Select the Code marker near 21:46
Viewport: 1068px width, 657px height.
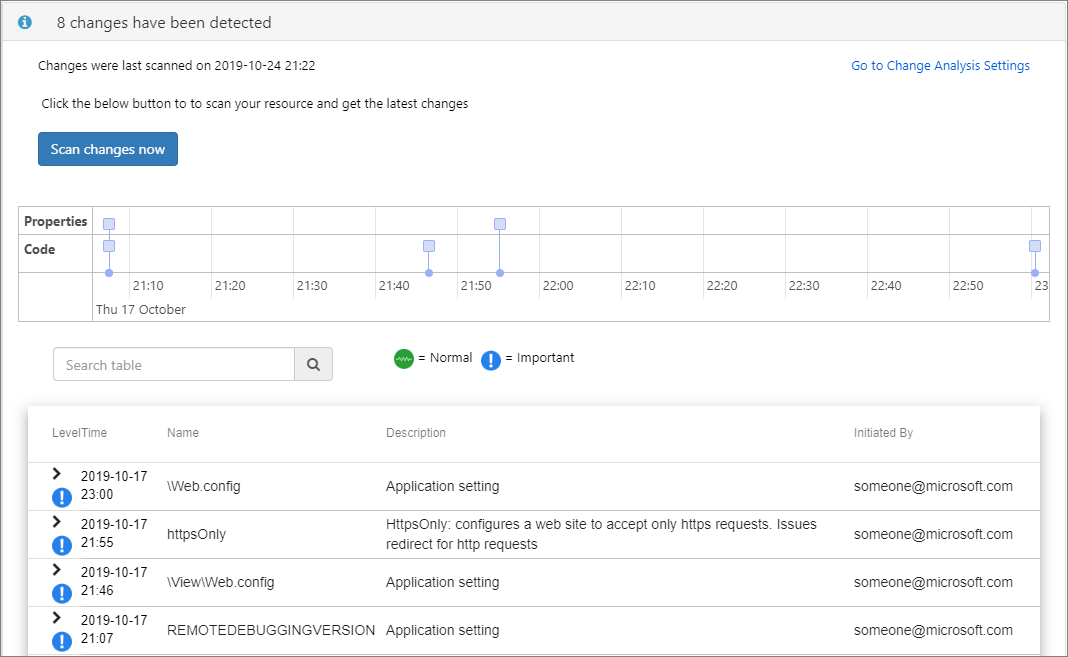429,246
